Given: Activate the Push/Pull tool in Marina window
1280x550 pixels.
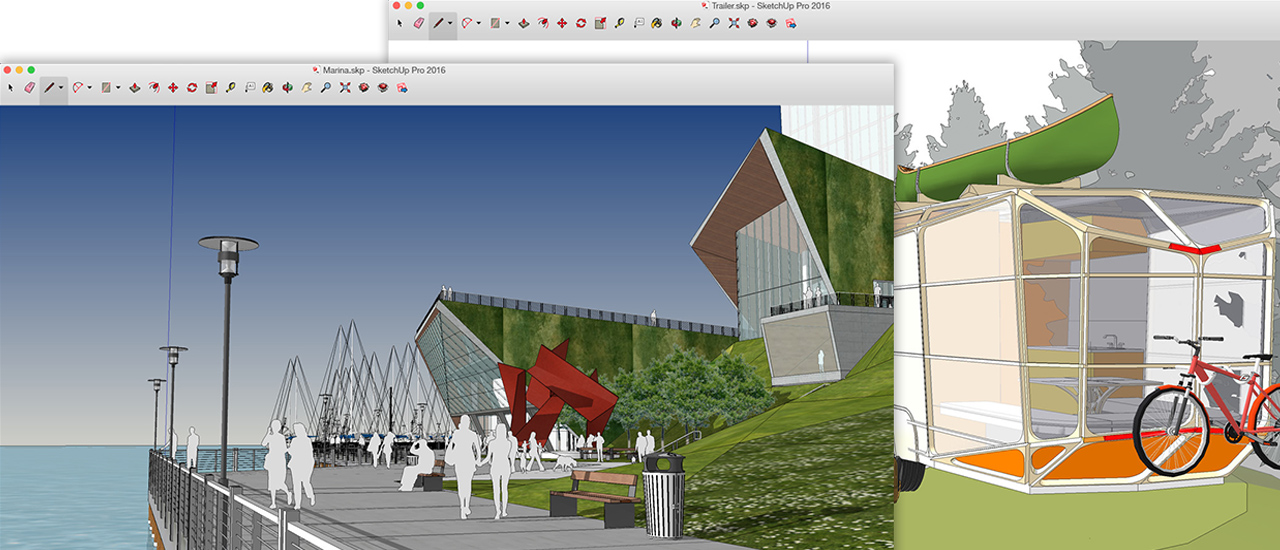Looking at the screenshot, I should [134, 88].
